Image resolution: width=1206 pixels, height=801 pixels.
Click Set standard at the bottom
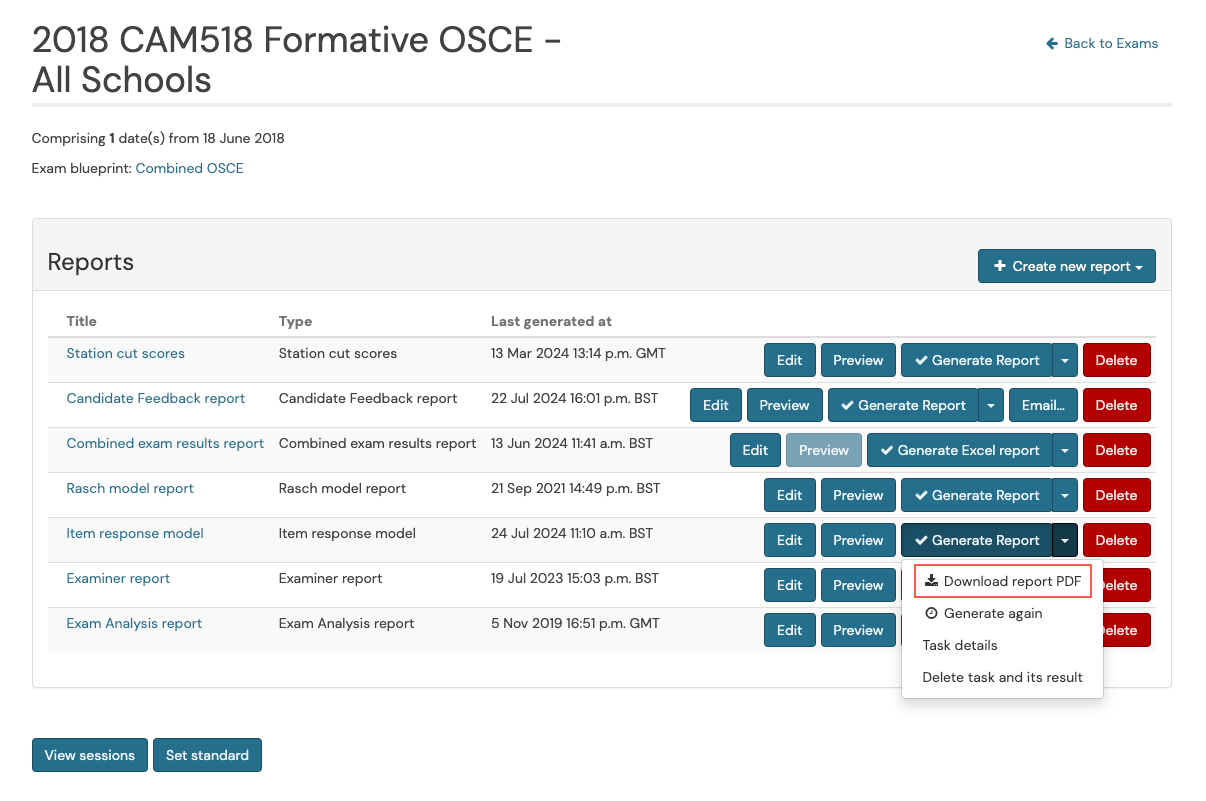207,755
